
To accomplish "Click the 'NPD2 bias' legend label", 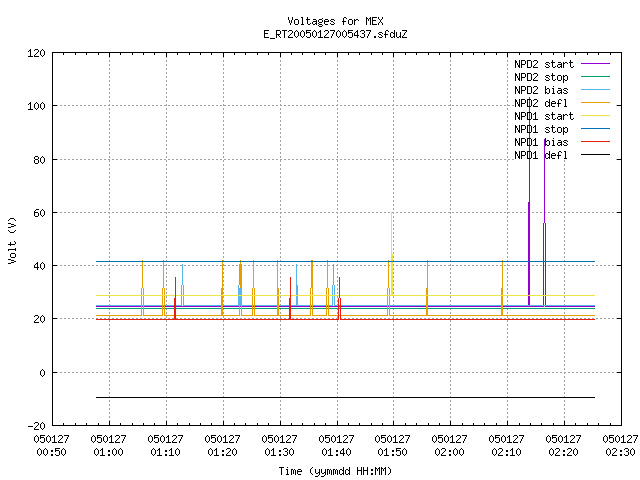I will pos(541,90).
